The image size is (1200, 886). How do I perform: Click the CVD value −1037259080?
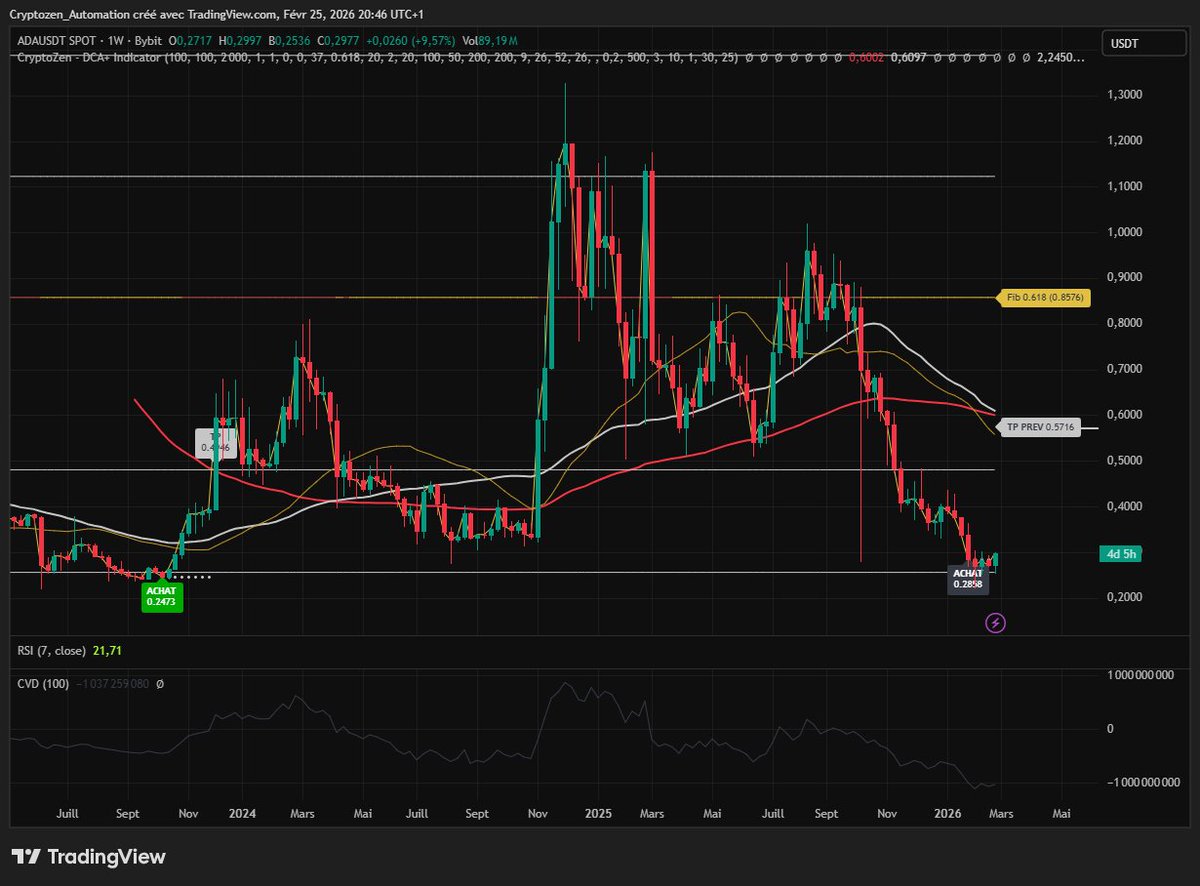coord(113,684)
